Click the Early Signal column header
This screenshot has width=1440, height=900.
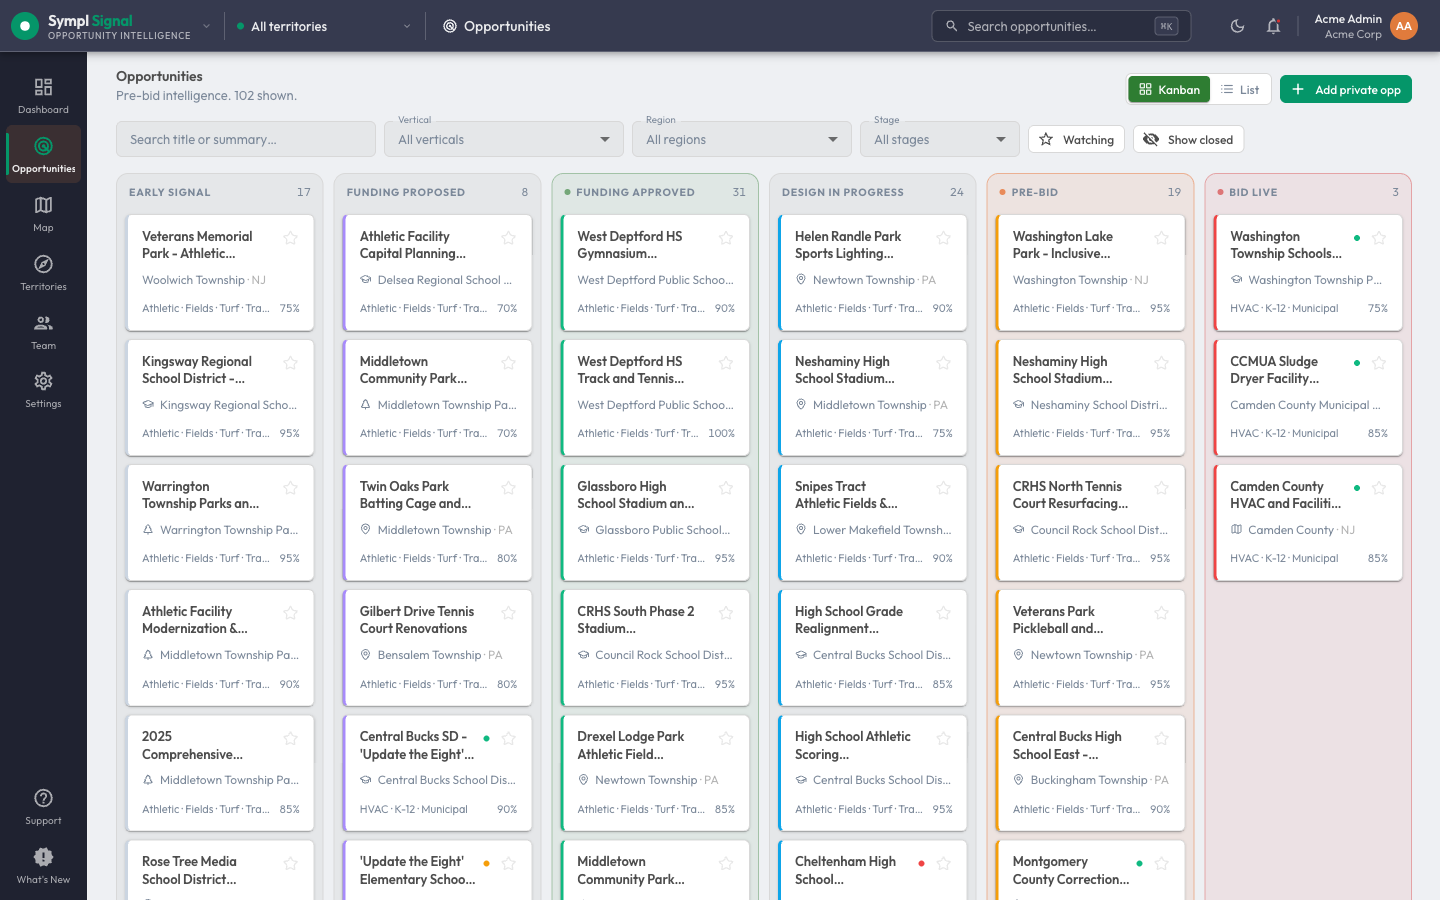click(220, 192)
